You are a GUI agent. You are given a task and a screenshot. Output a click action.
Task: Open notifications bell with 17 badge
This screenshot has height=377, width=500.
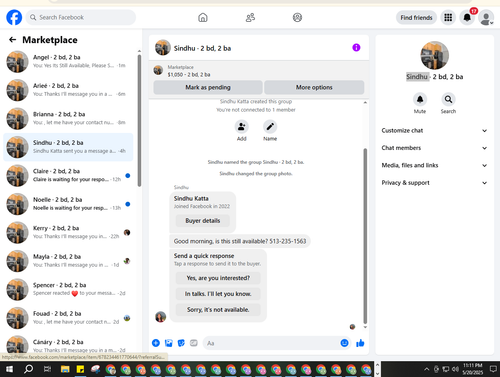pyautogui.click(x=467, y=17)
